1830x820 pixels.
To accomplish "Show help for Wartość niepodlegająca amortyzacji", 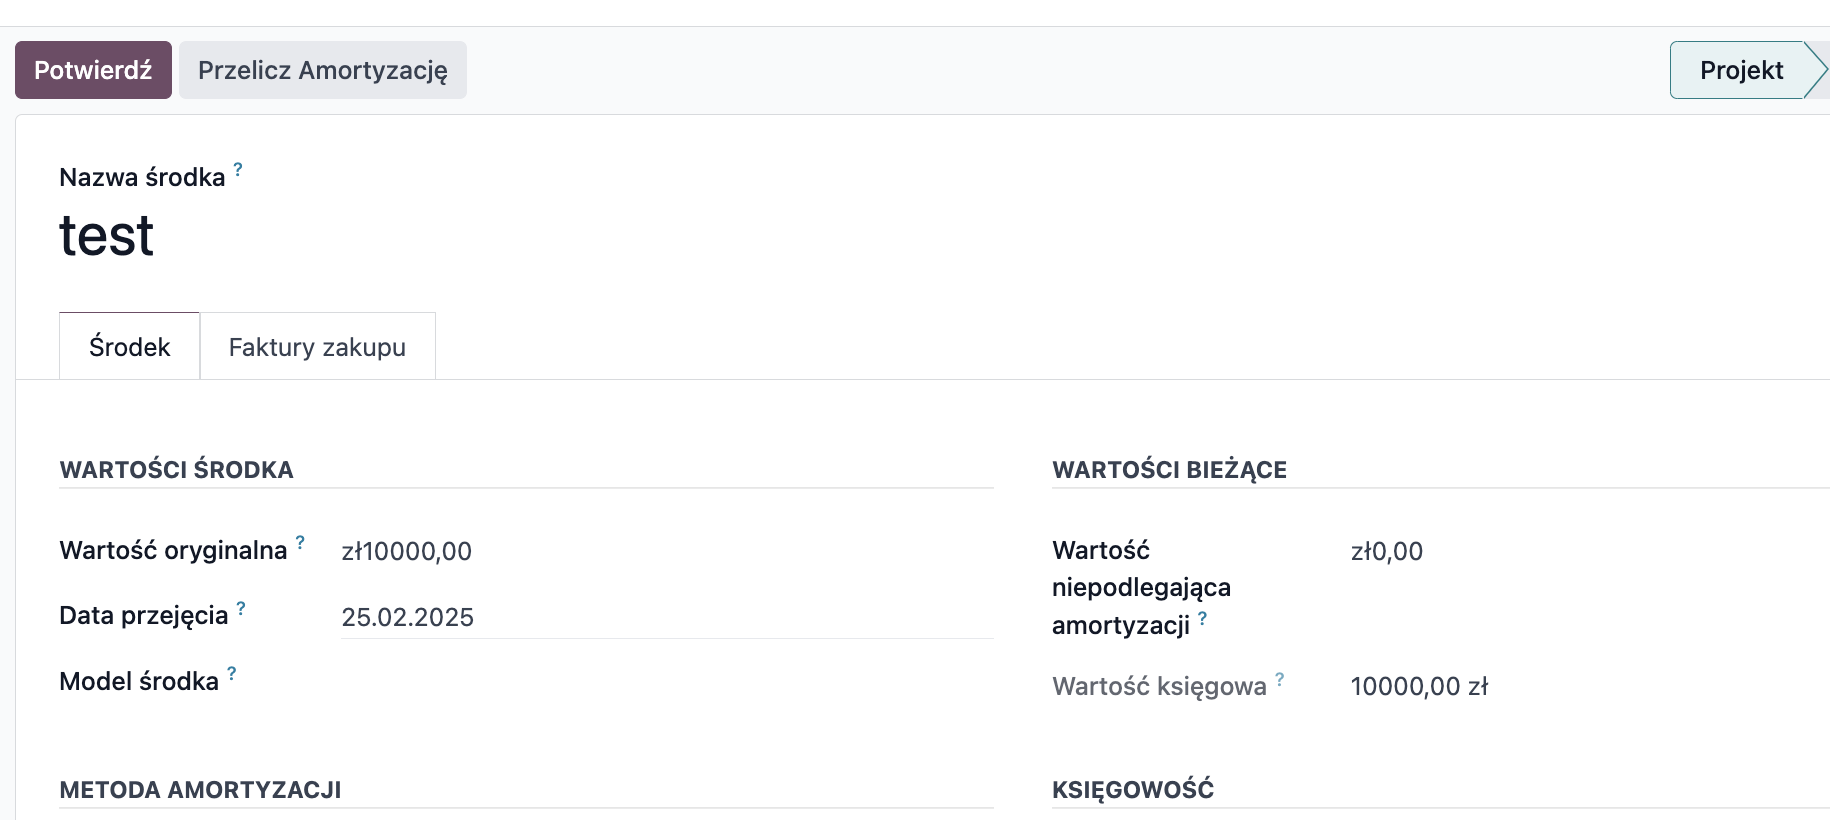I will 1203,618.
